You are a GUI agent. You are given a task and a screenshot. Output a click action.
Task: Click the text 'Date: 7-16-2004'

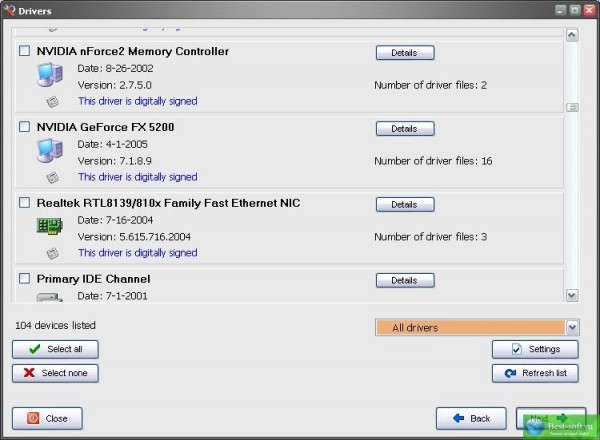tap(115, 220)
